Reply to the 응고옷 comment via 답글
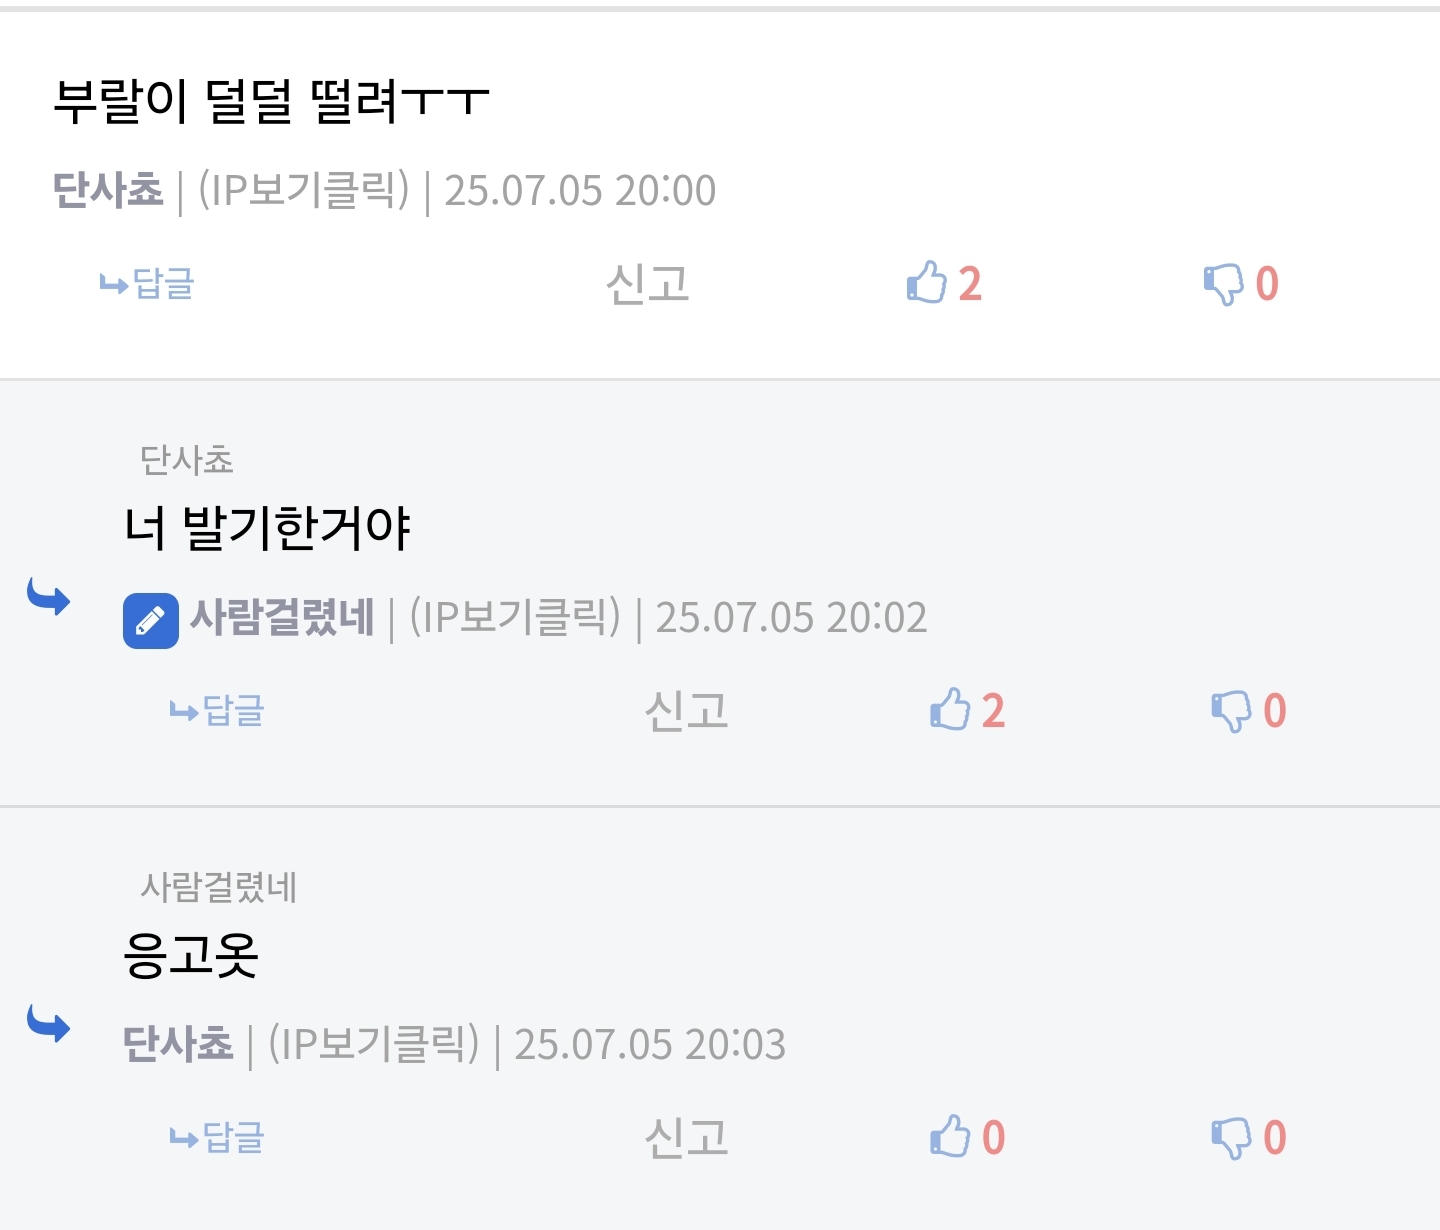The height and width of the screenshot is (1230, 1440). 217,1138
